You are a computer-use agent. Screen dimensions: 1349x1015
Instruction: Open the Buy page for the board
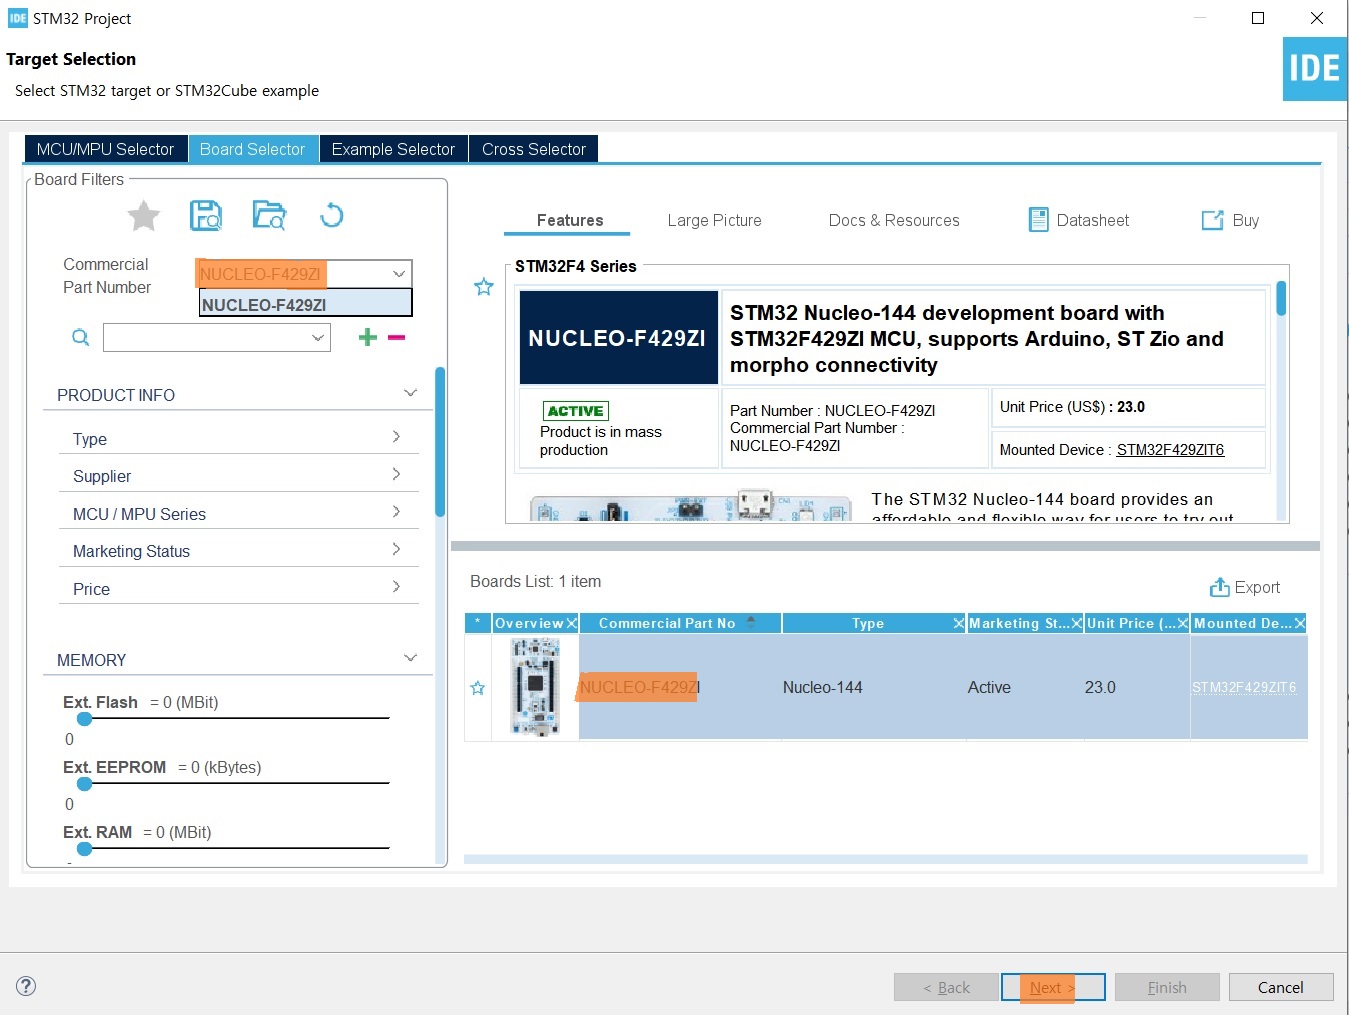[x=1230, y=220]
